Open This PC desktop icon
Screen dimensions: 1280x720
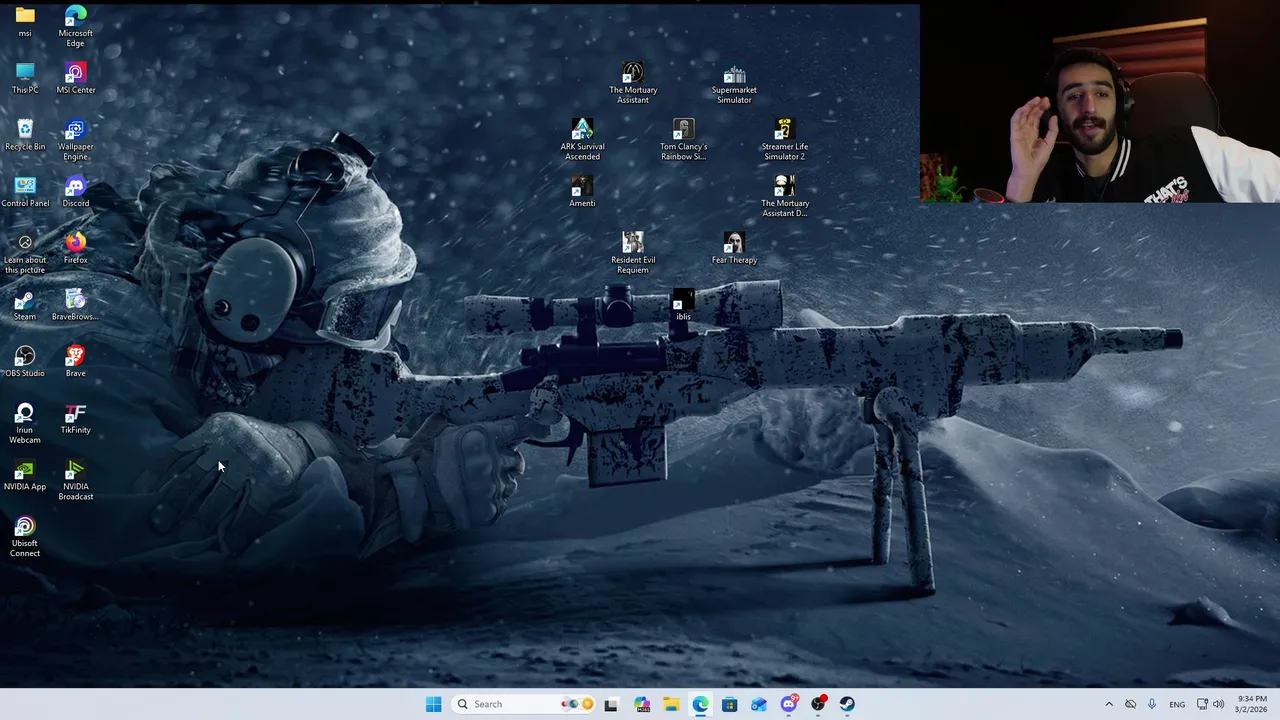25,78
